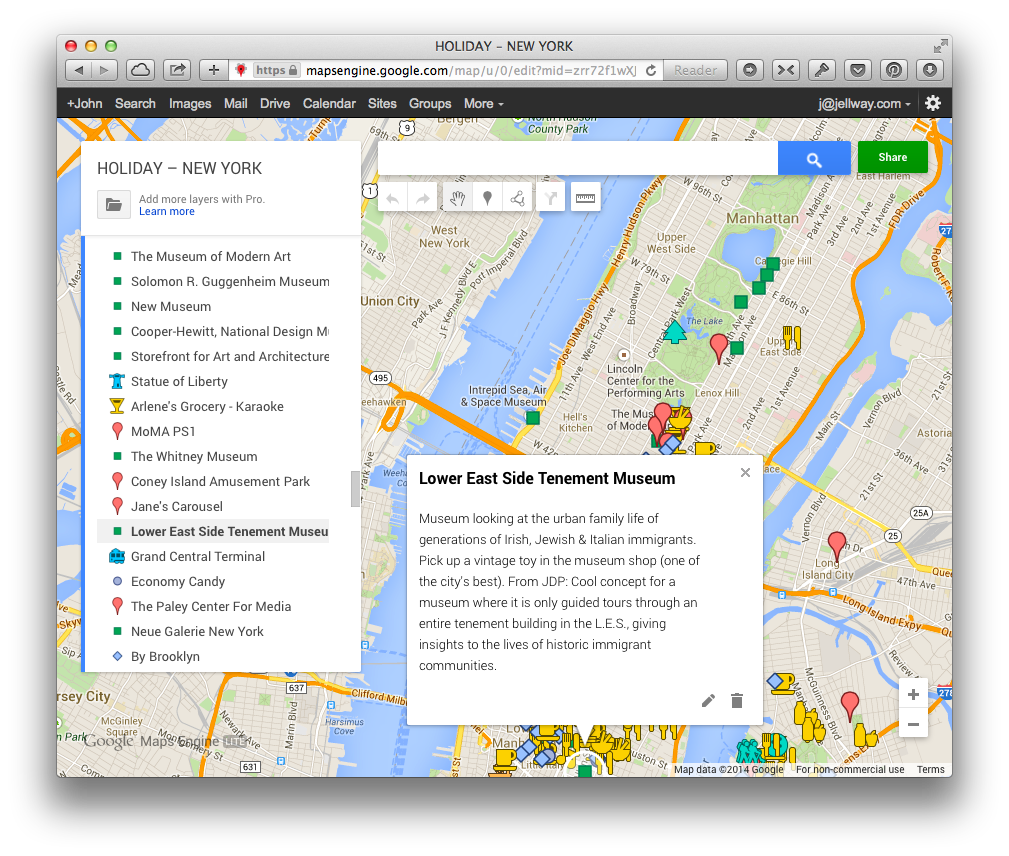Close the Lower East Side Tenement Museum popup
Screen dimensions: 1009x856
(x=745, y=472)
